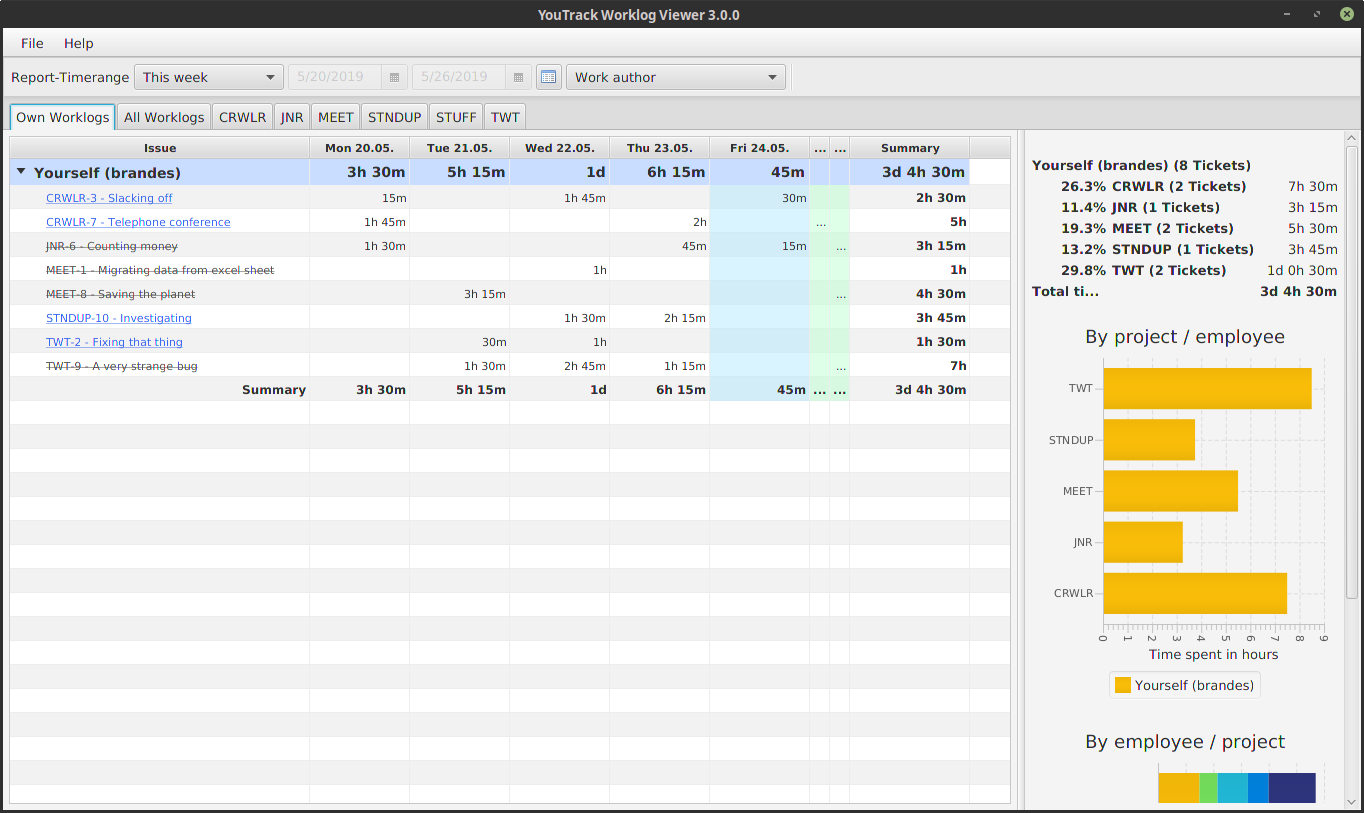Image resolution: width=1364 pixels, height=813 pixels.
Task: Open issue TWT-2 - Fixing that thing
Action: pos(114,342)
